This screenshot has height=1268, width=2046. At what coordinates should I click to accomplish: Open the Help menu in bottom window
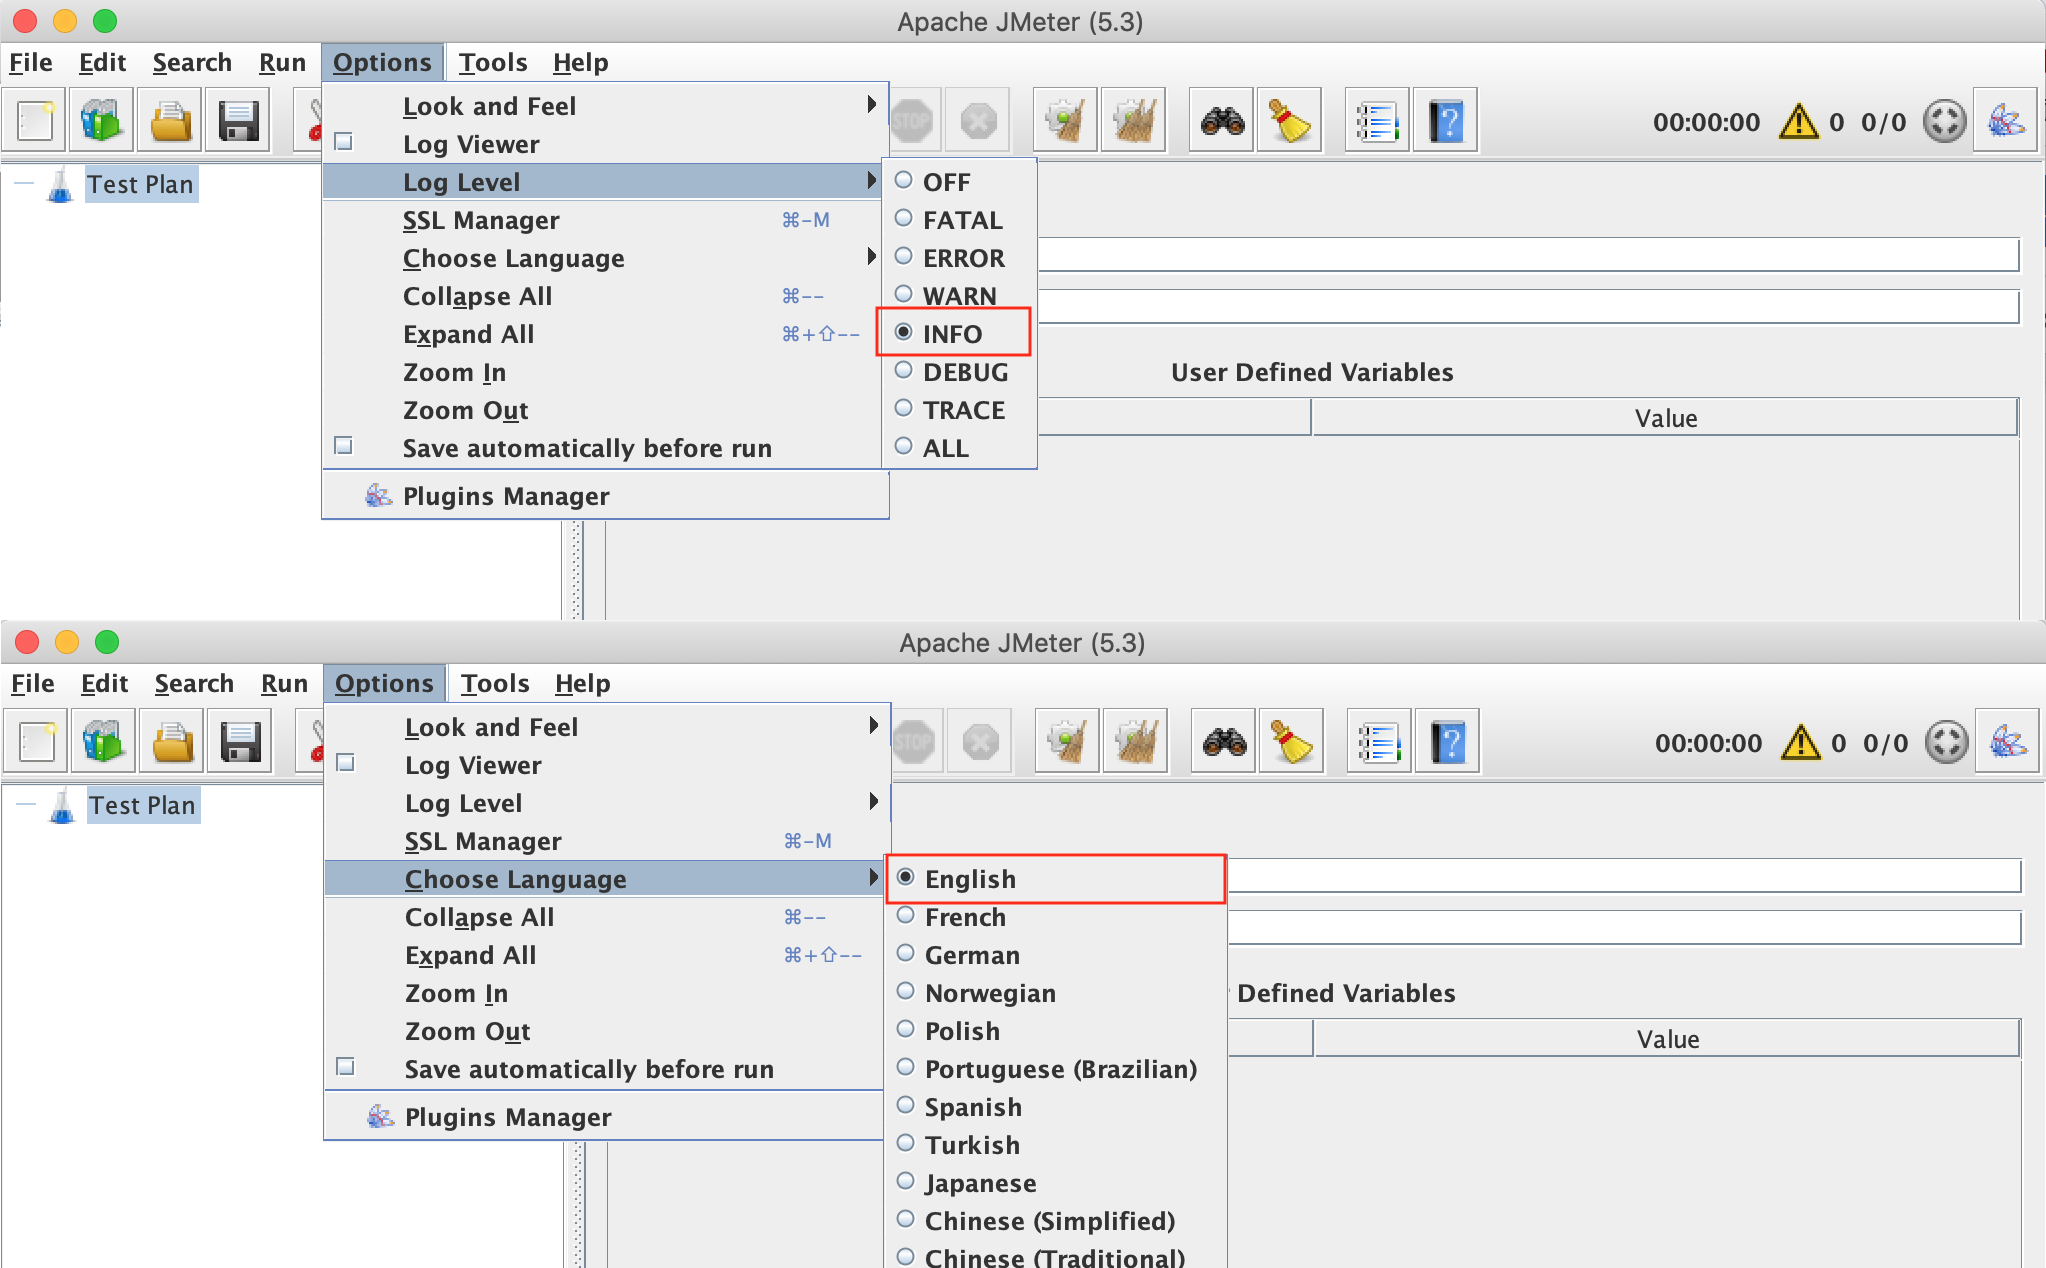582,683
